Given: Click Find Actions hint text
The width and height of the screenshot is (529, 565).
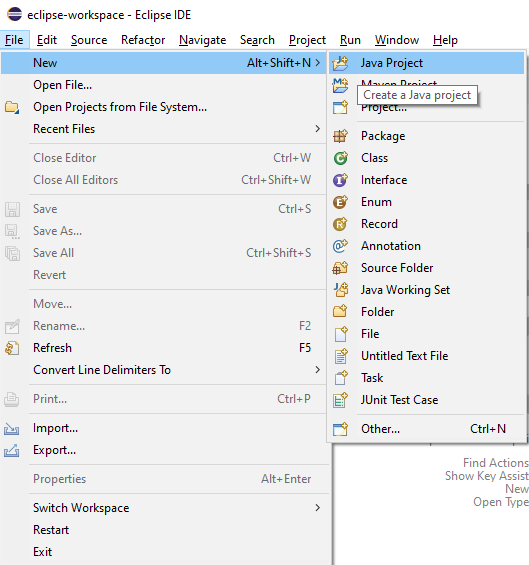Looking at the screenshot, I should coord(496,463).
